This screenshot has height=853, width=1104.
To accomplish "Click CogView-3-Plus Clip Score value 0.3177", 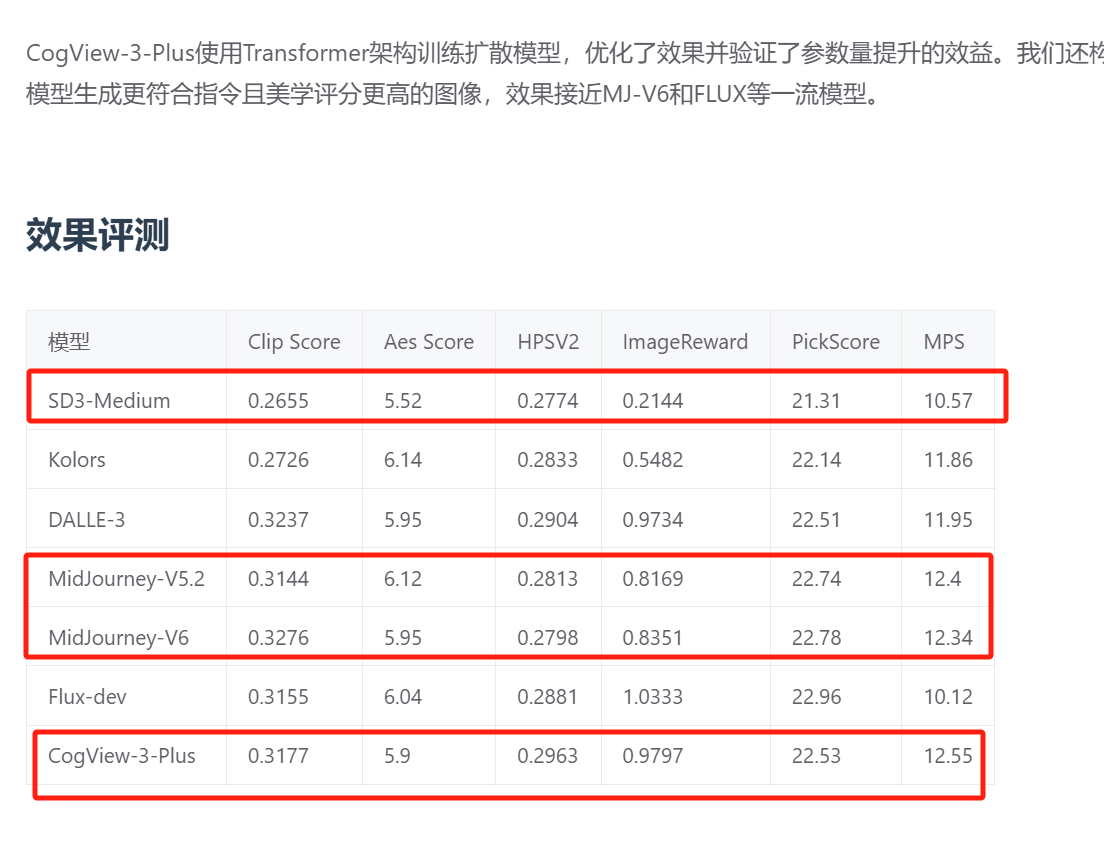I will pos(278,756).
